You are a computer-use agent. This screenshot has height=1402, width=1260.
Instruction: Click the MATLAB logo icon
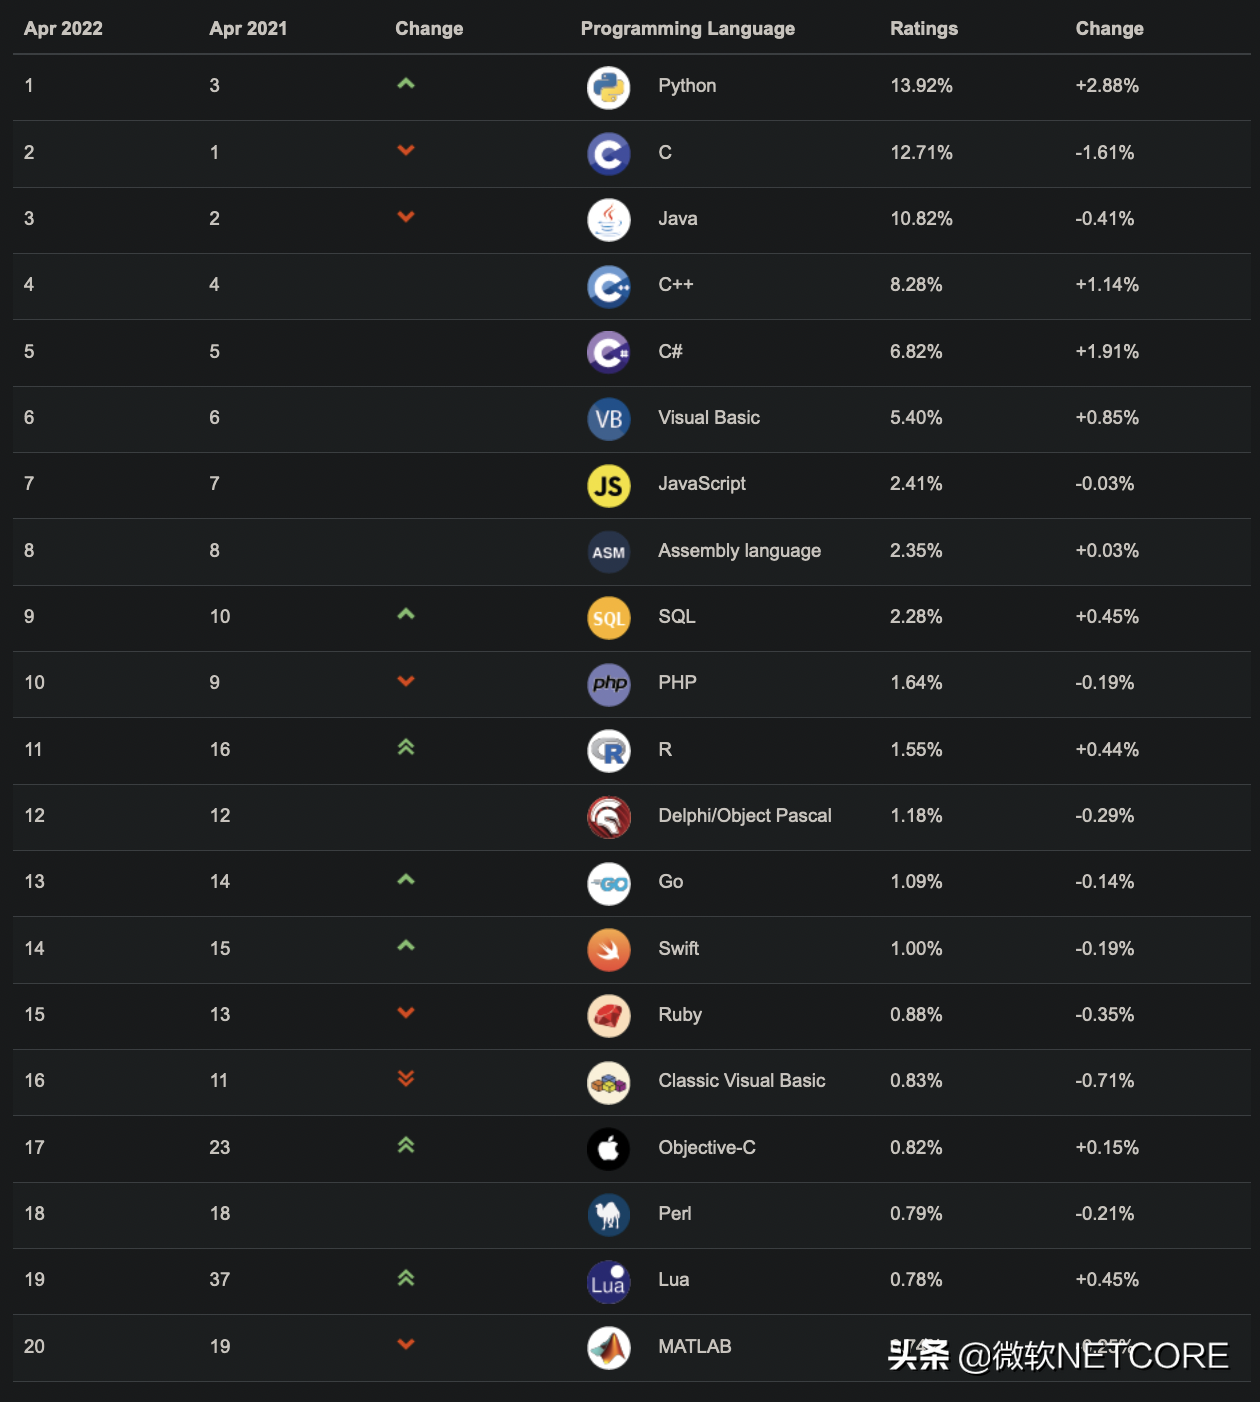tap(608, 1348)
